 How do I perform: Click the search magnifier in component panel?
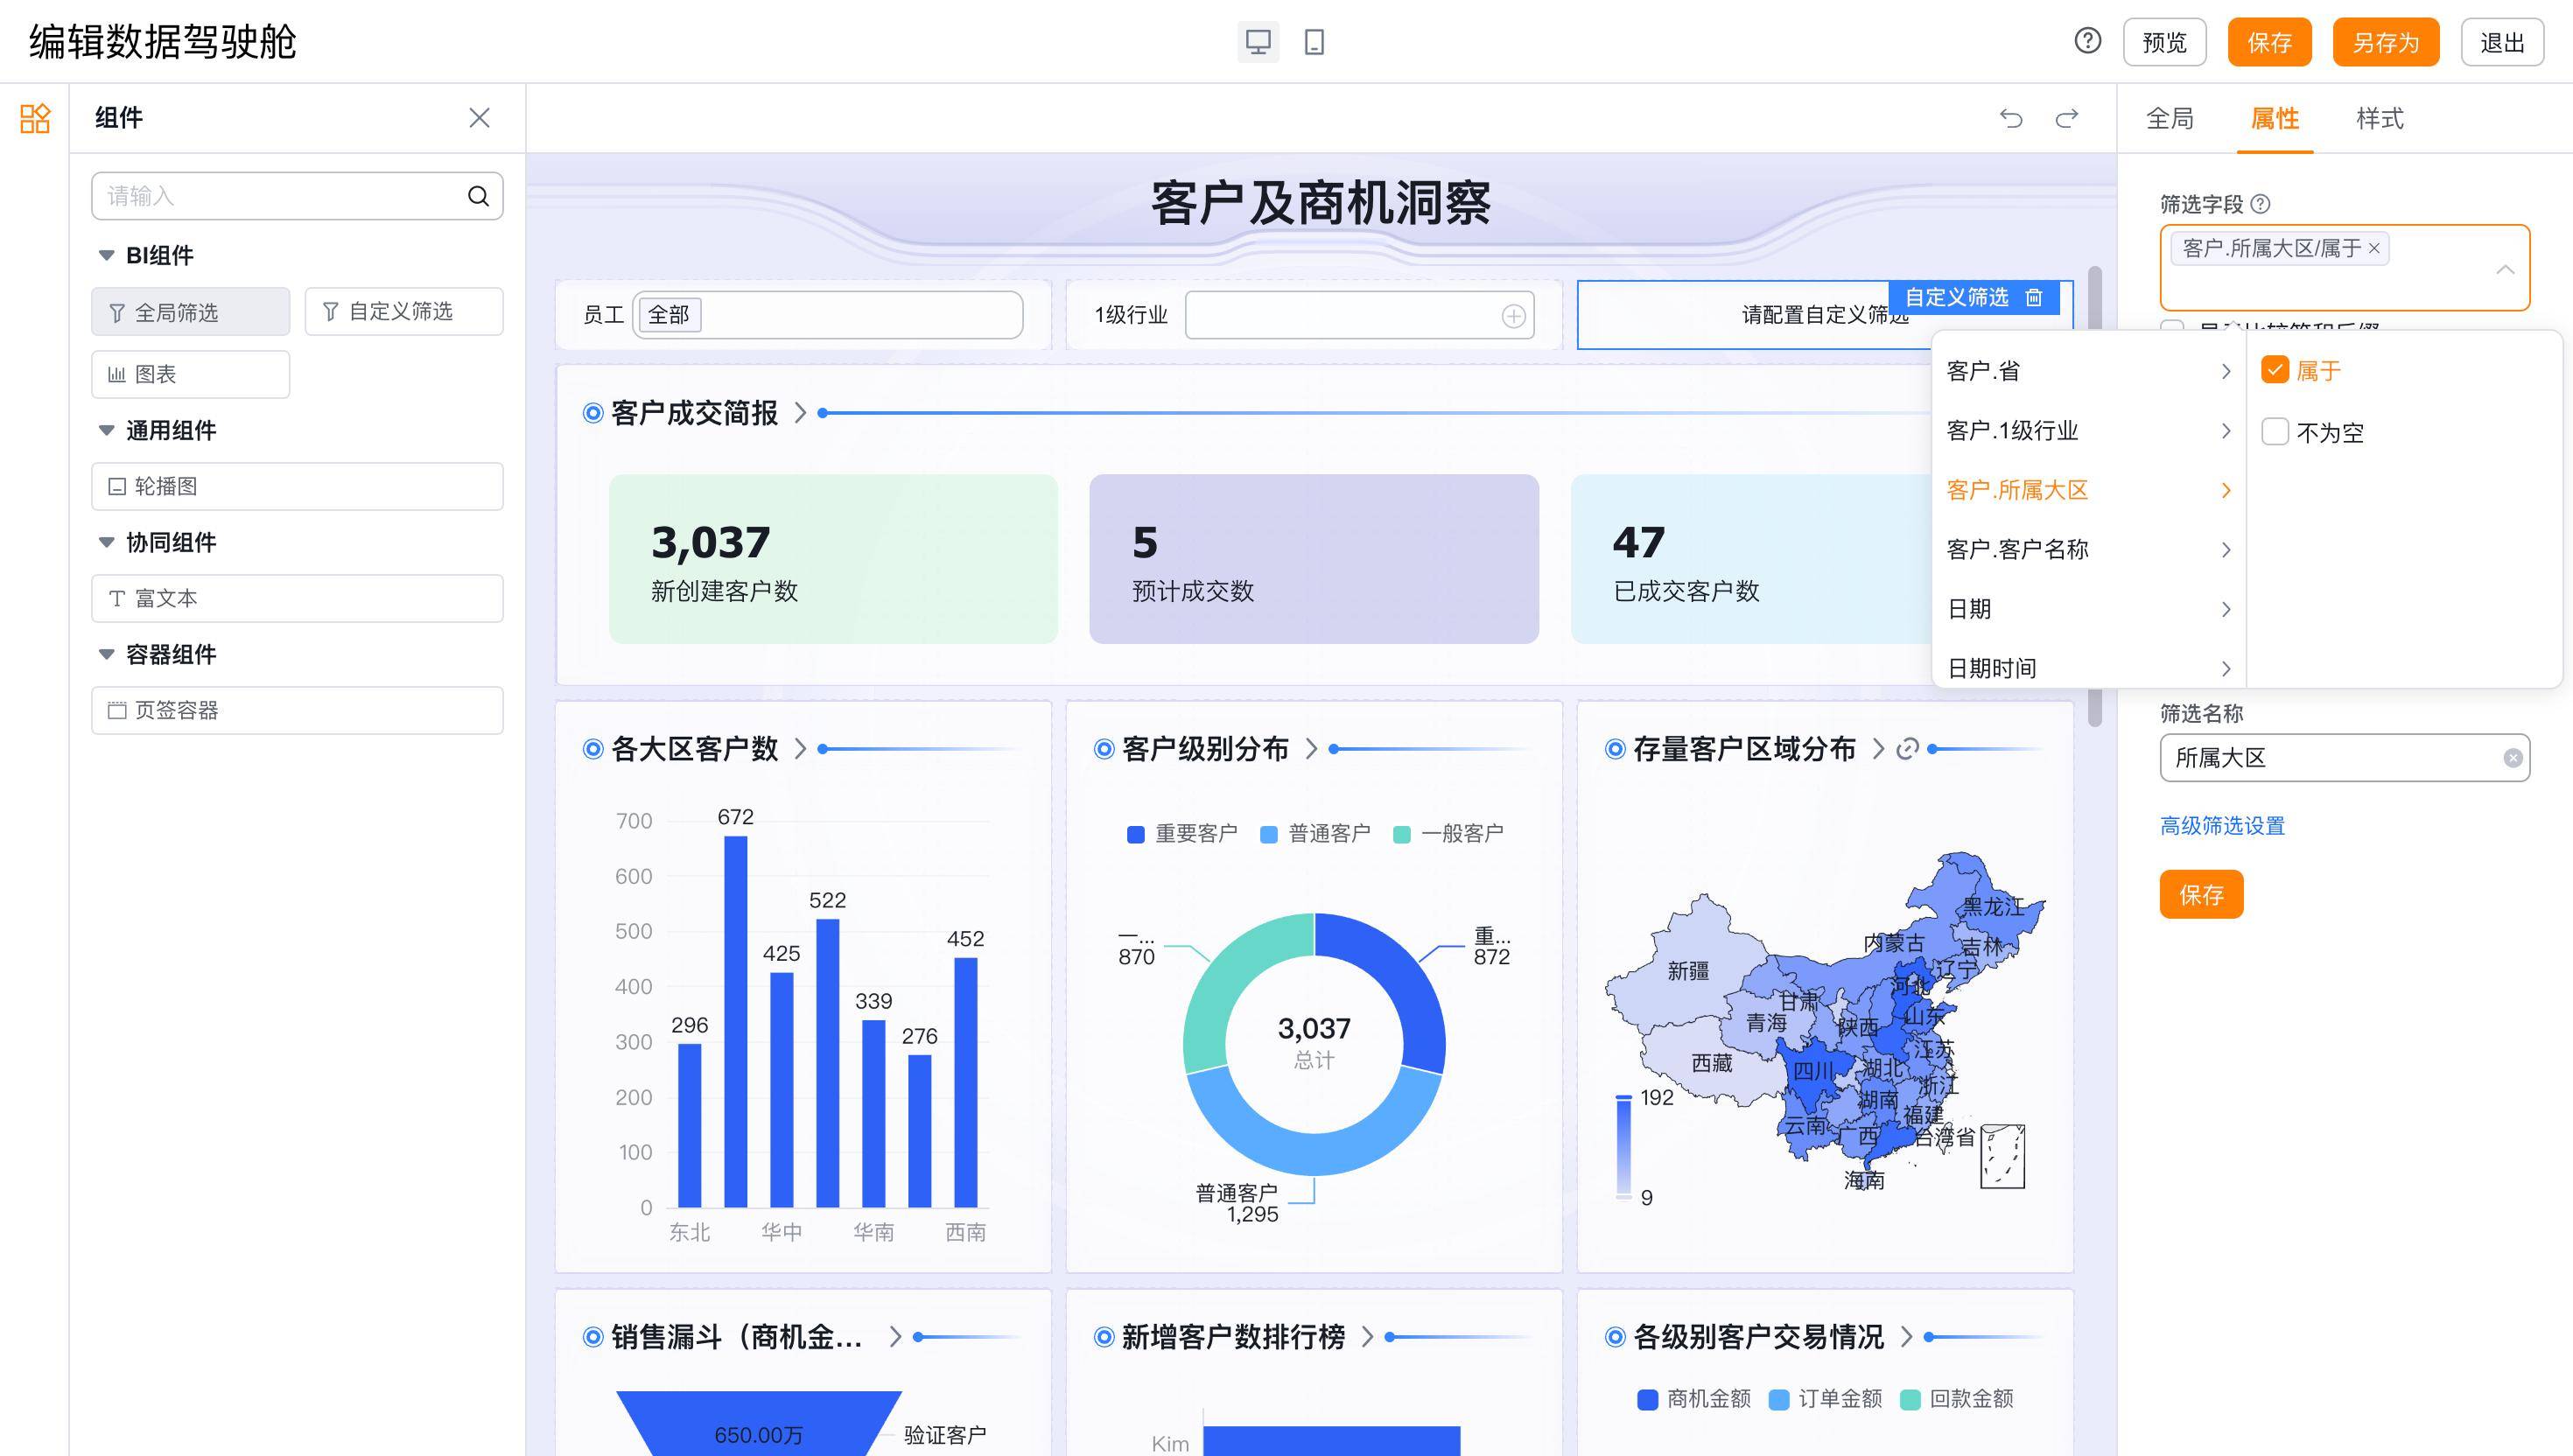pos(479,196)
